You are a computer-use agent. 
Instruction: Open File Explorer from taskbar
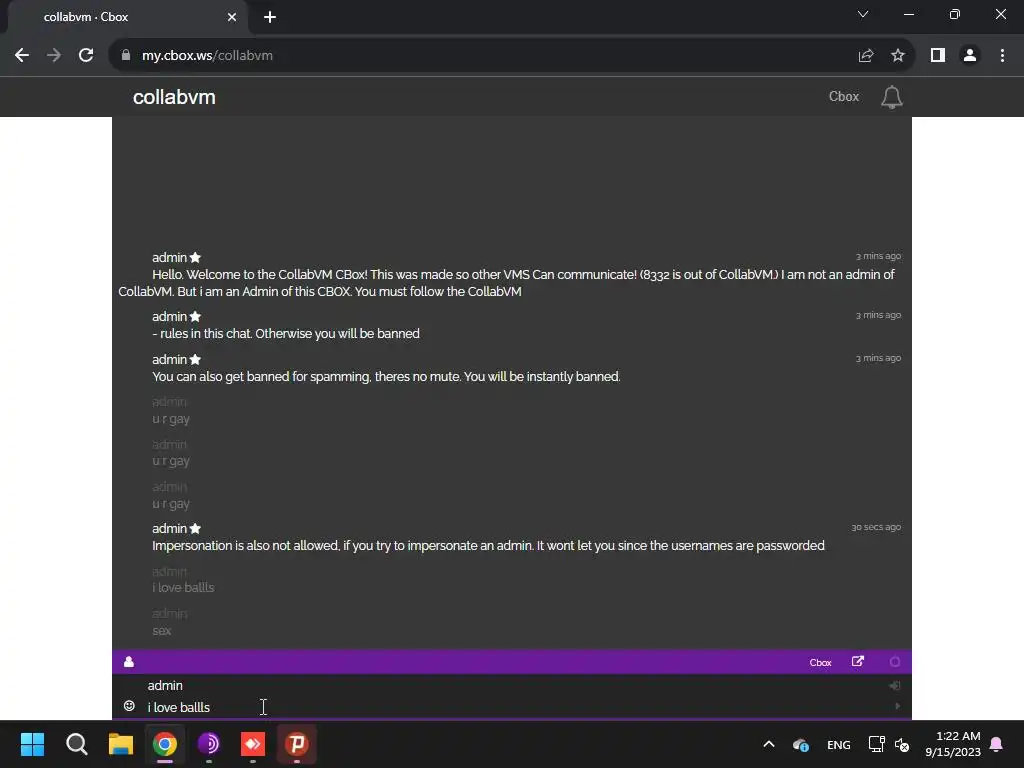coord(121,744)
